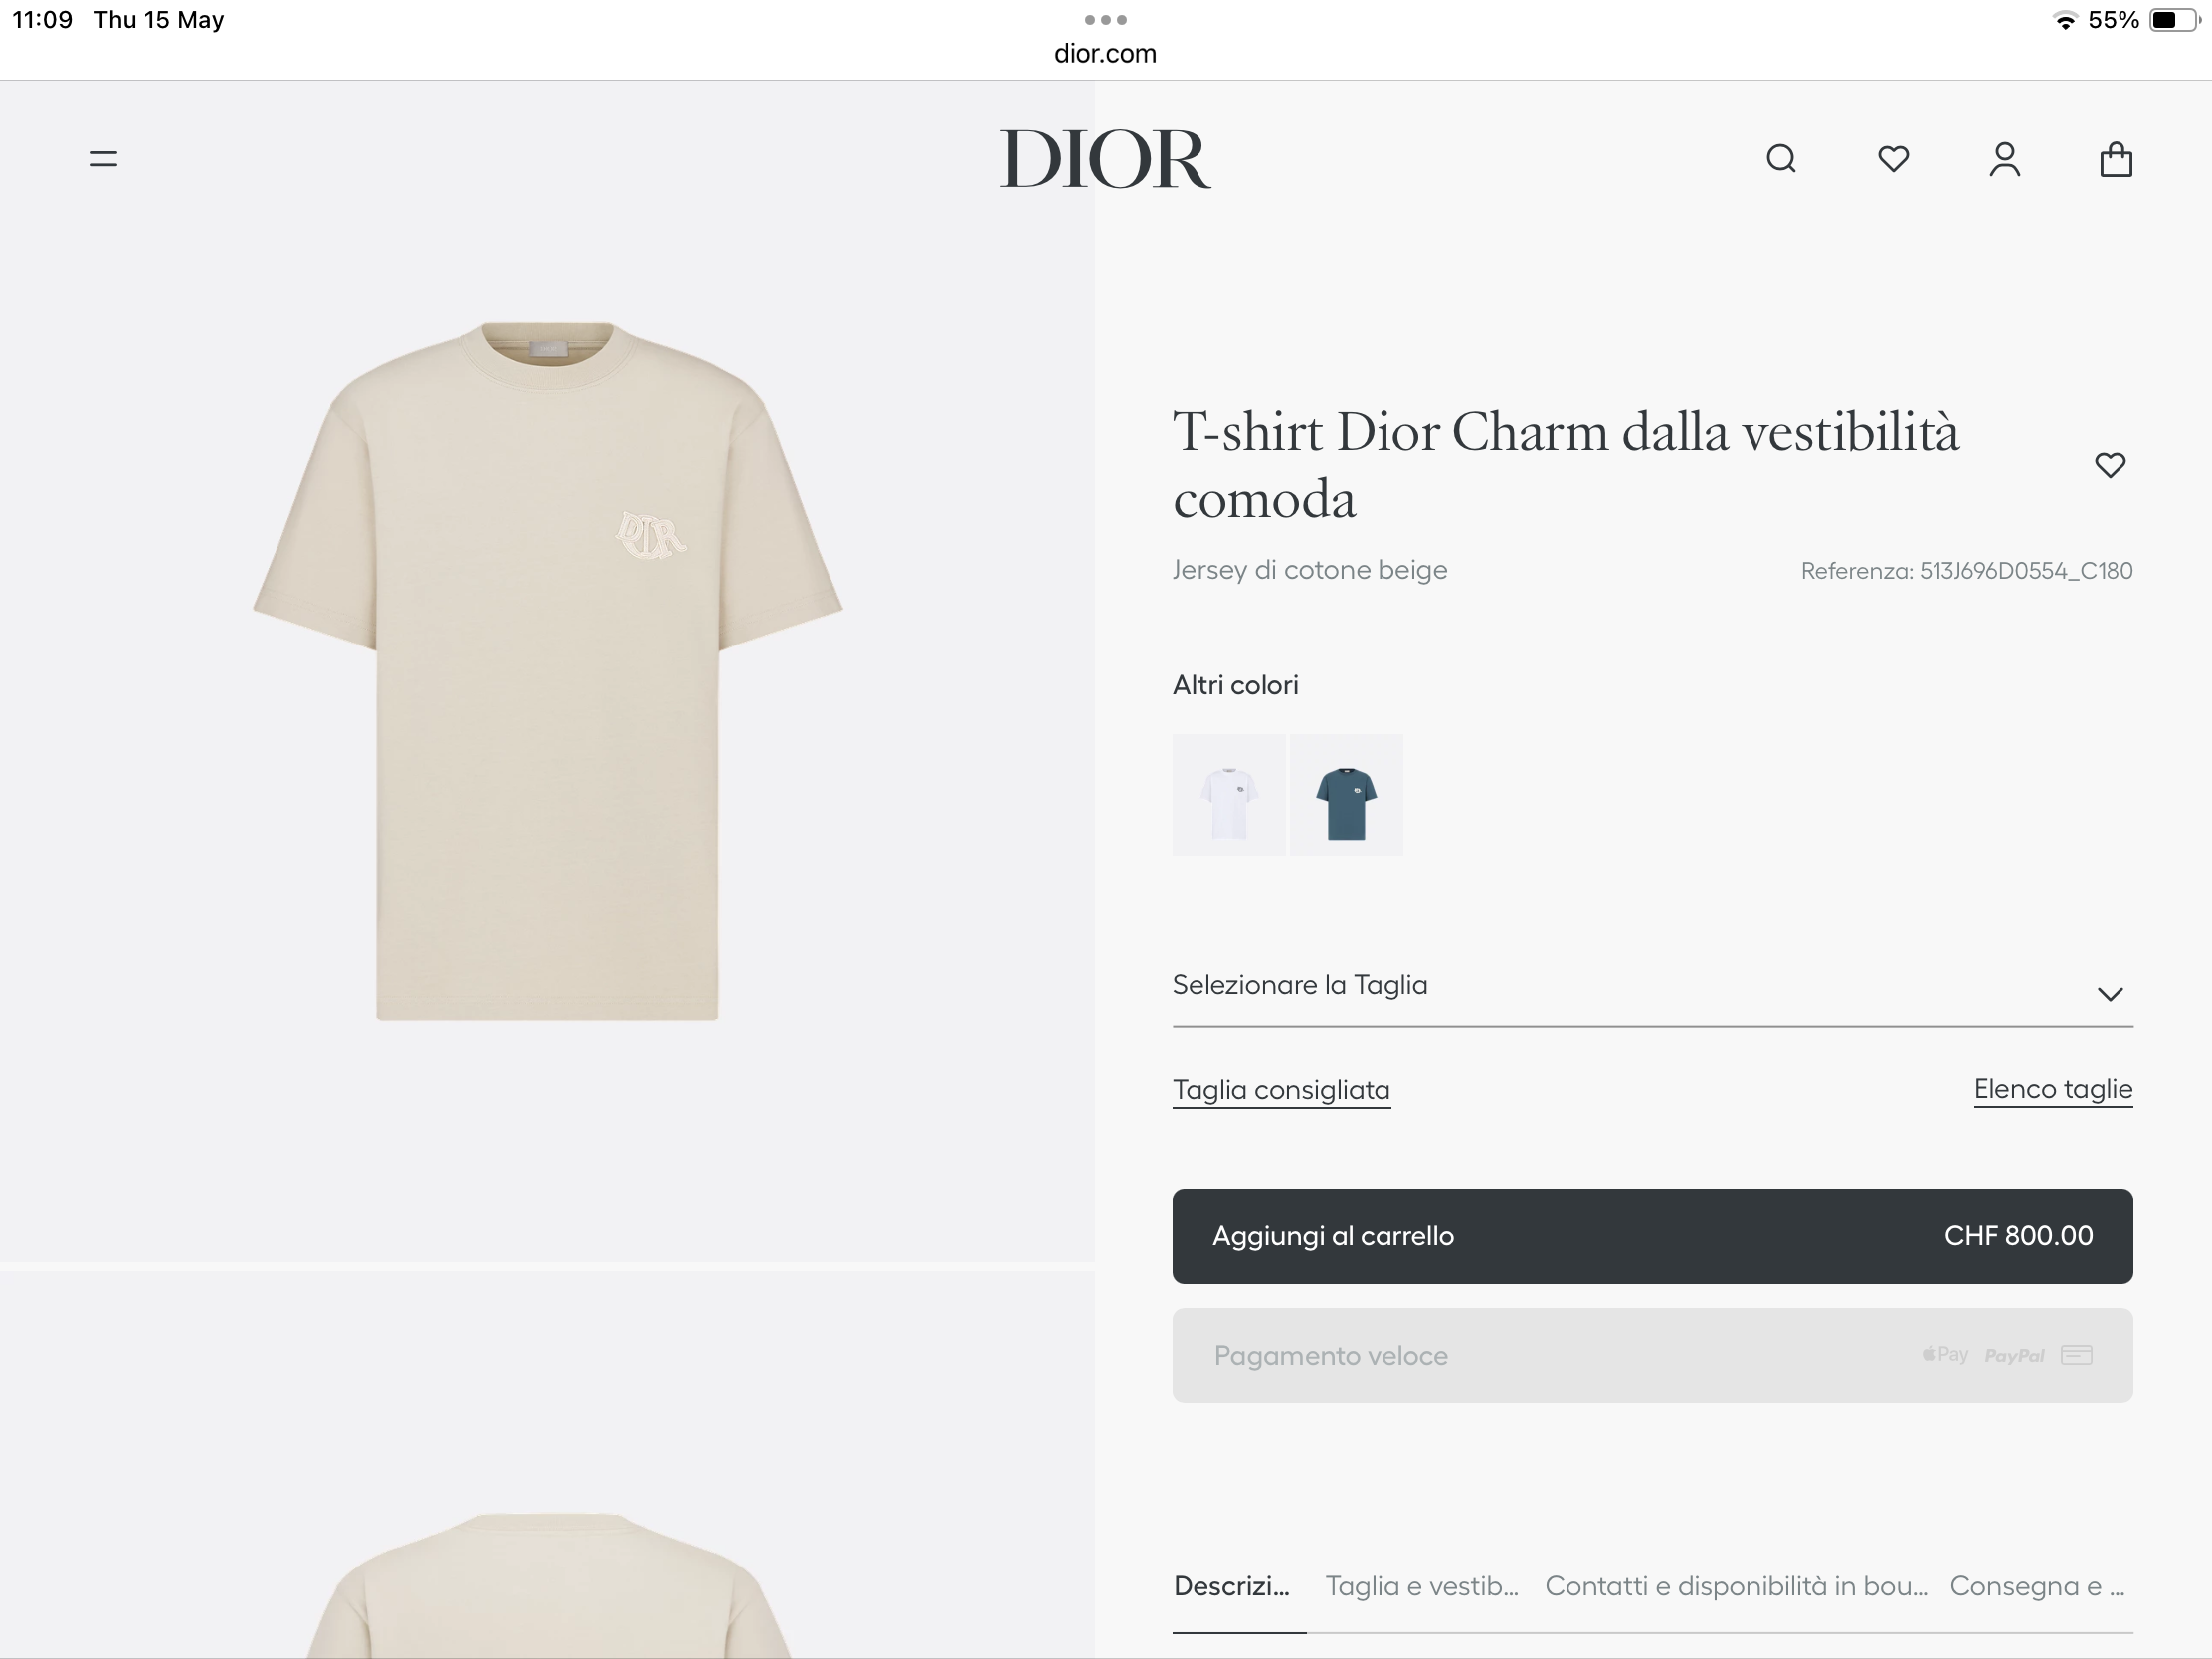The height and width of the screenshot is (1659, 2212).
Task: Open the Elenco taglie link
Action: pos(2053,1089)
